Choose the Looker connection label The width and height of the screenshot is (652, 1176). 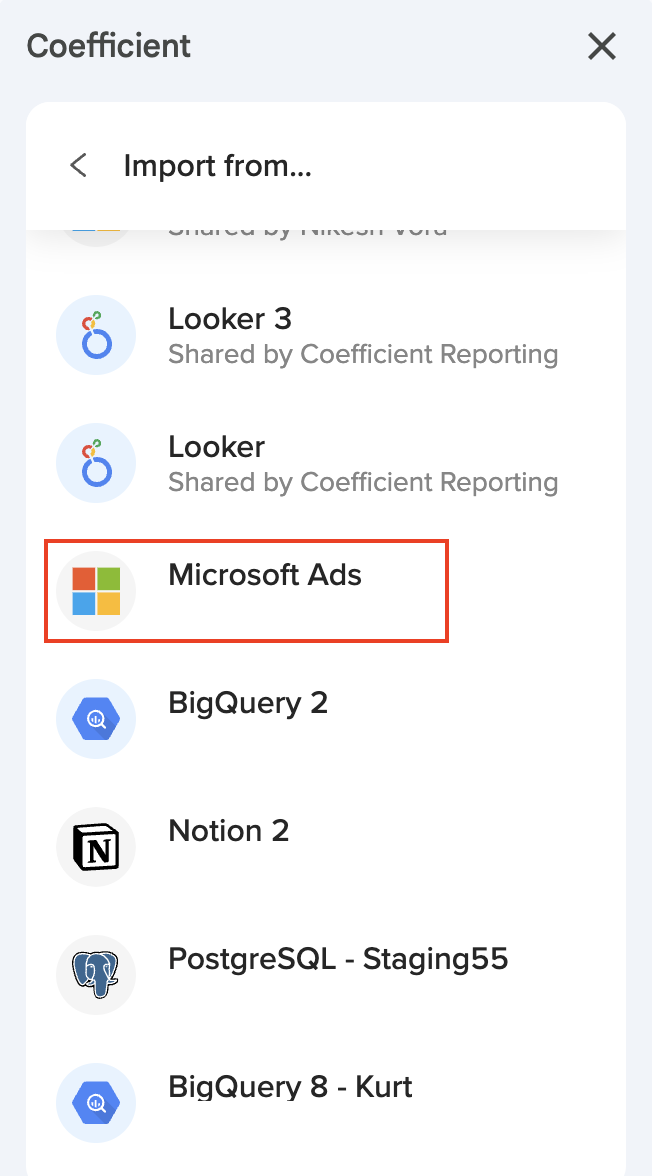point(216,447)
